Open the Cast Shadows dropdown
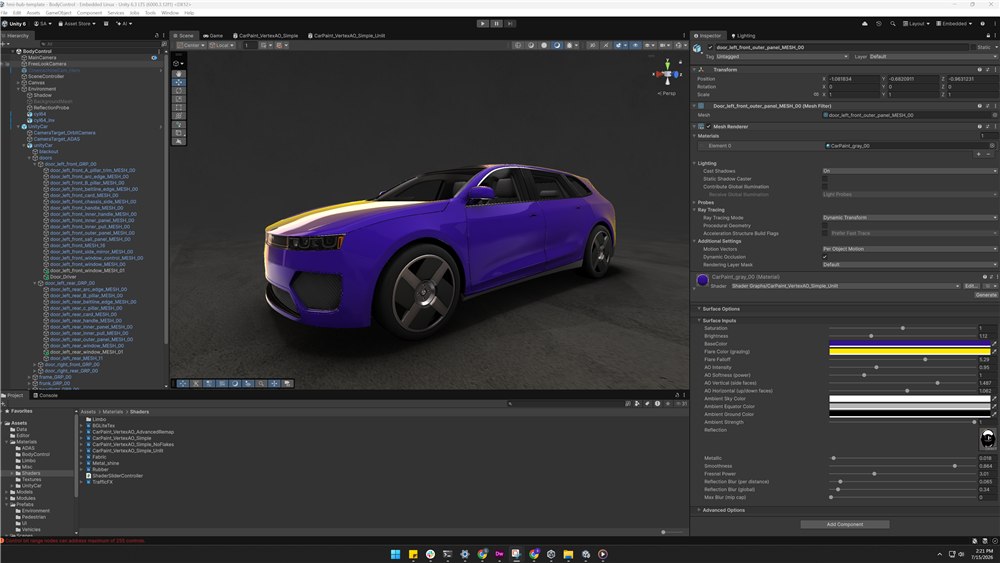The width and height of the screenshot is (1000, 563). (x=909, y=171)
